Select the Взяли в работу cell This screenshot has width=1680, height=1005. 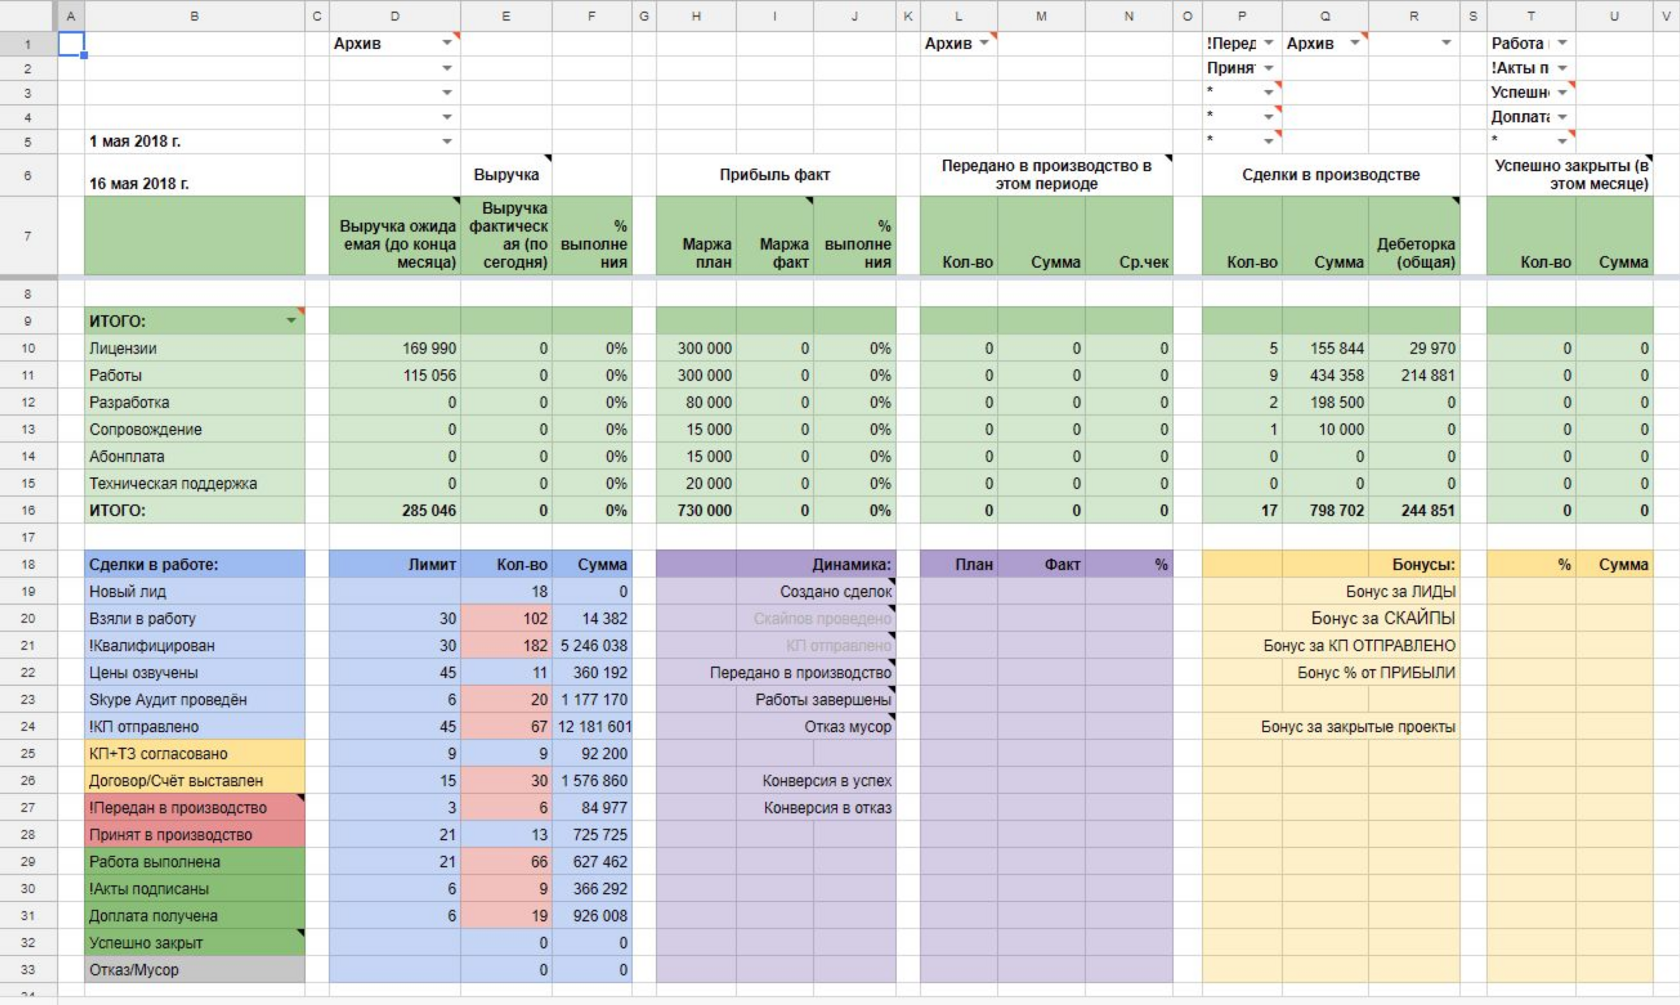[194, 618]
